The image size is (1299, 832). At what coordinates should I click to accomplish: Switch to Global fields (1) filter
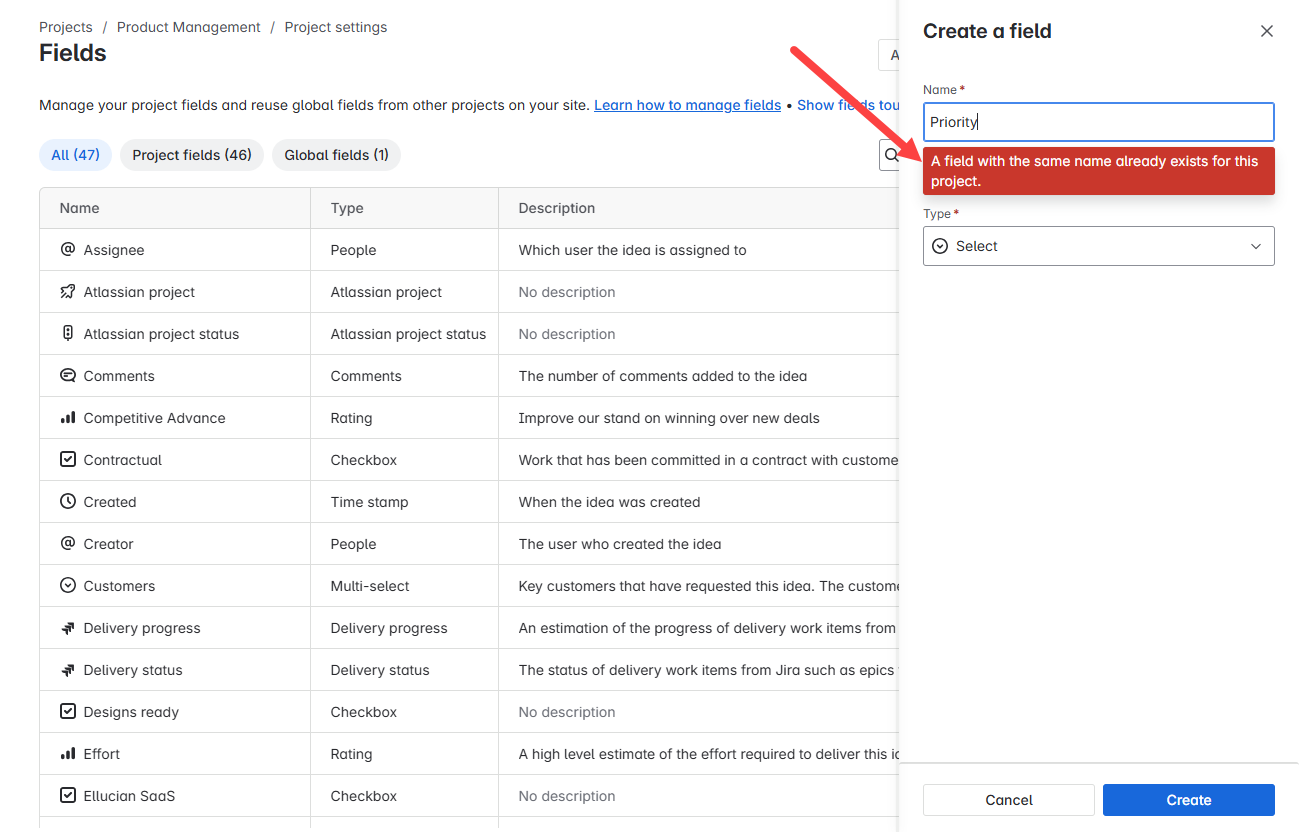pyautogui.click(x=336, y=155)
